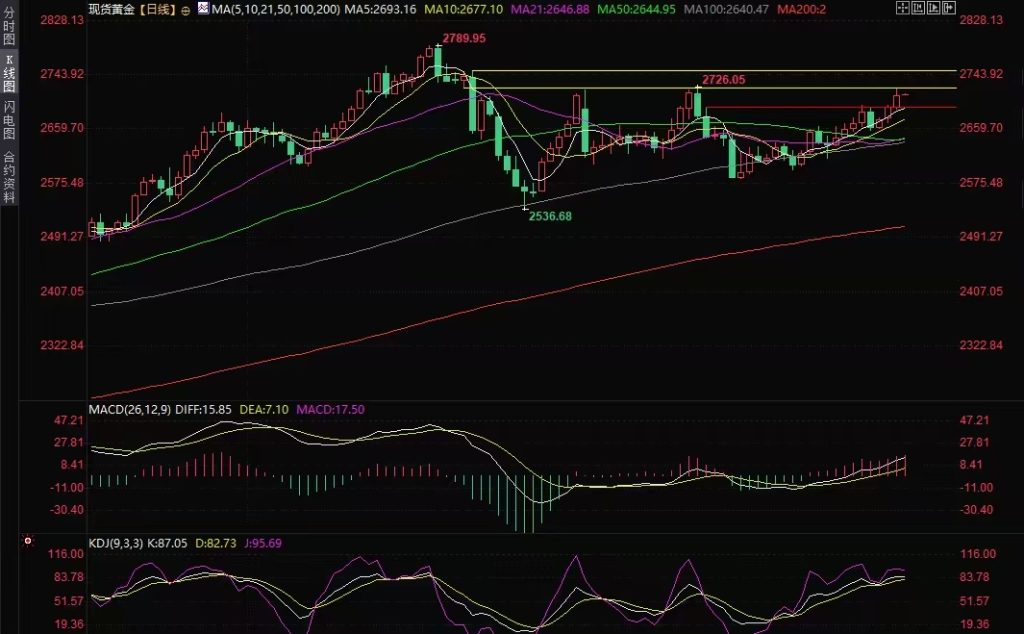Click the MACD:17.50 reading
The width and height of the screenshot is (1024, 634).
click(x=330, y=409)
